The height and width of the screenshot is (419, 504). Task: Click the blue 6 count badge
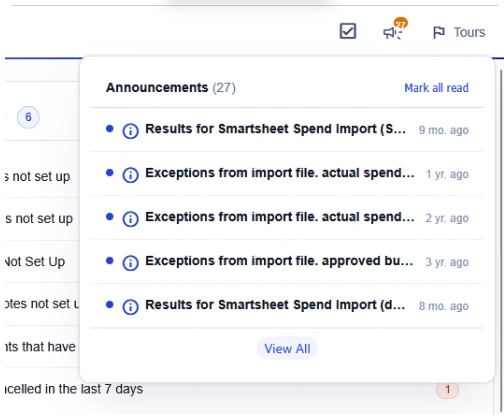pos(28,117)
